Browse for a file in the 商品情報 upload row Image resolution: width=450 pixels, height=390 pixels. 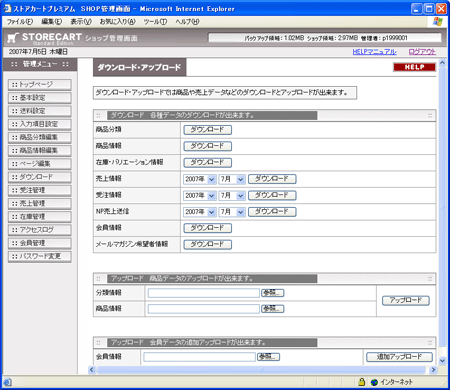tap(273, 309)
